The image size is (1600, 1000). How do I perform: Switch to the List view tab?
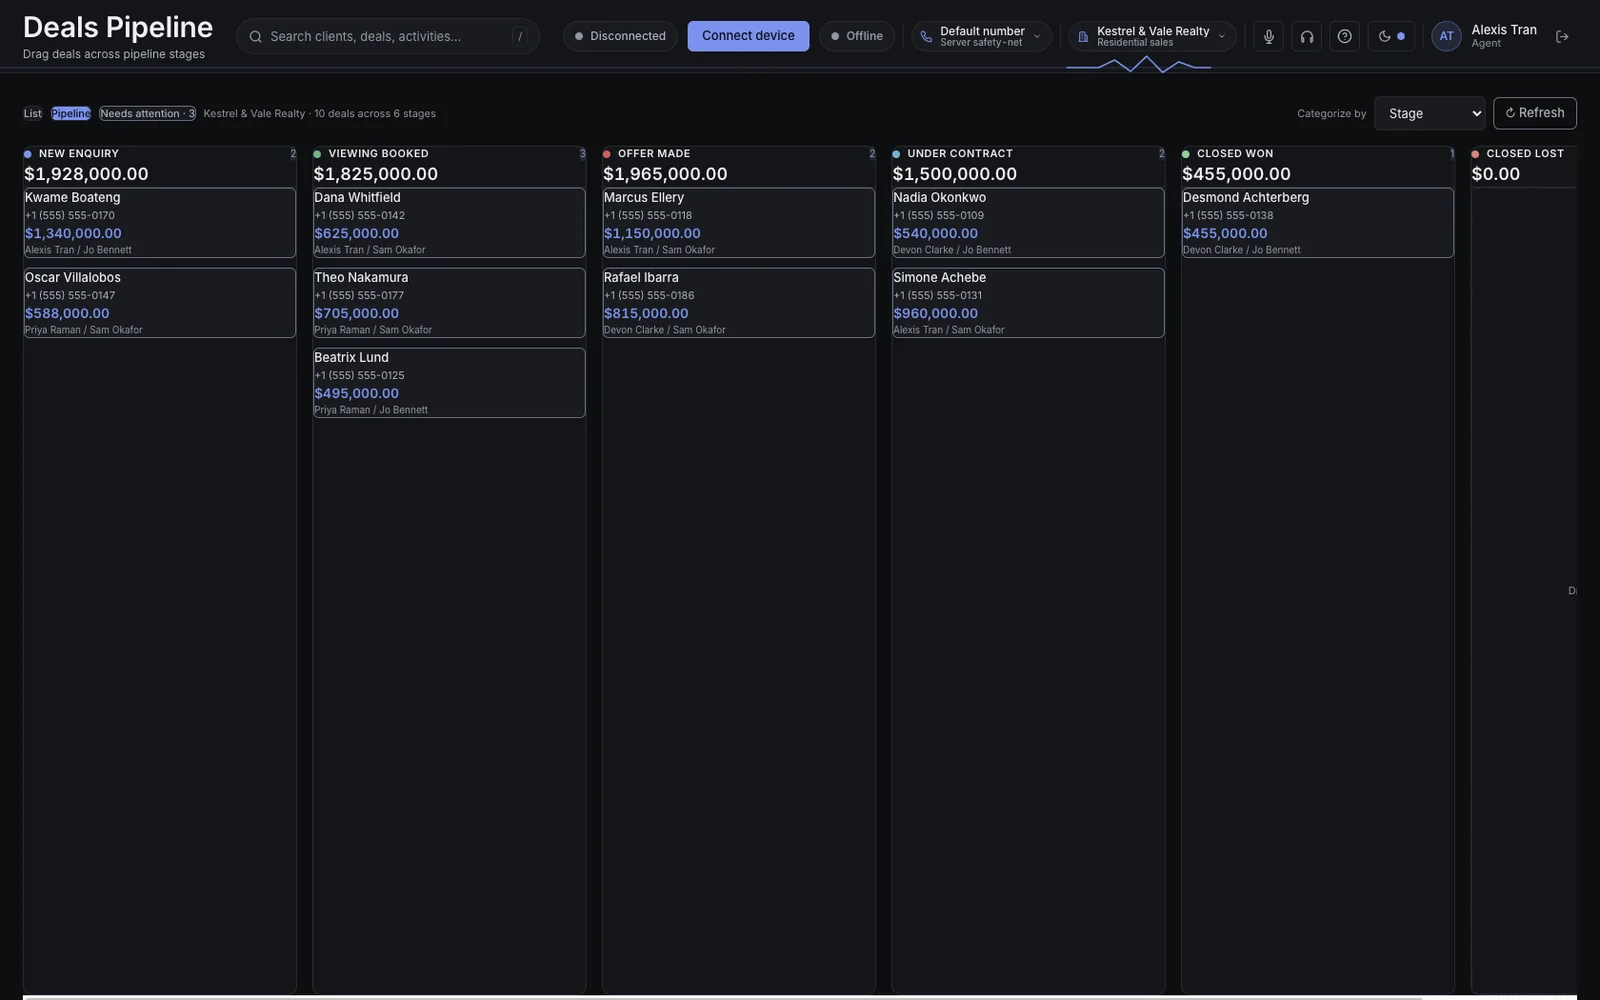click(x=33, y=113)
